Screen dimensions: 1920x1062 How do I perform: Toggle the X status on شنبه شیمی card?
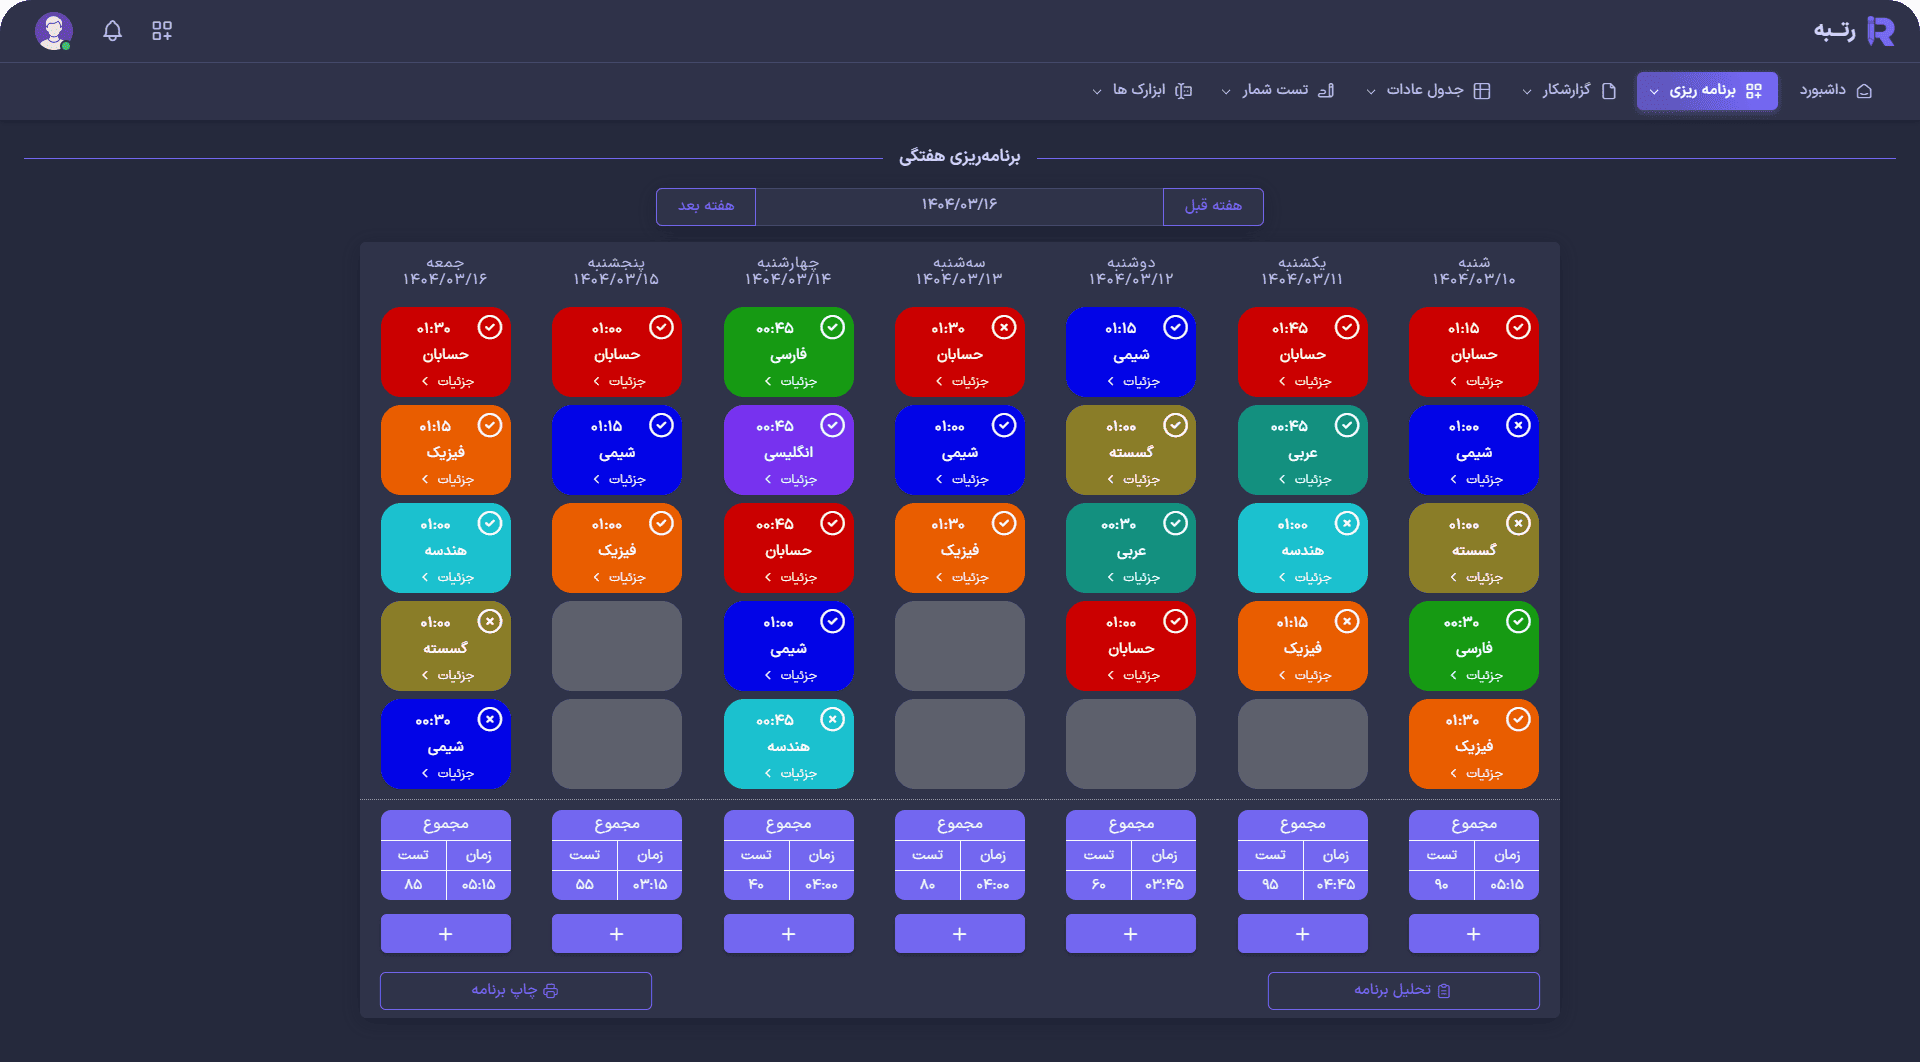coord(1518,425)
